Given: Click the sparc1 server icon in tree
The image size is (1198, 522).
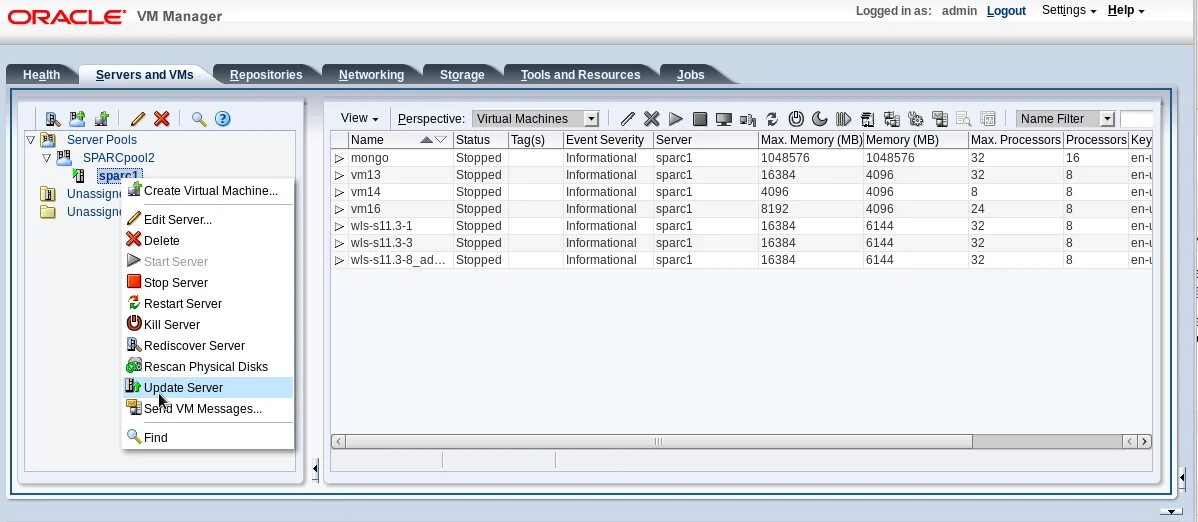Looking at the screenshot, I should coord(78,176).
